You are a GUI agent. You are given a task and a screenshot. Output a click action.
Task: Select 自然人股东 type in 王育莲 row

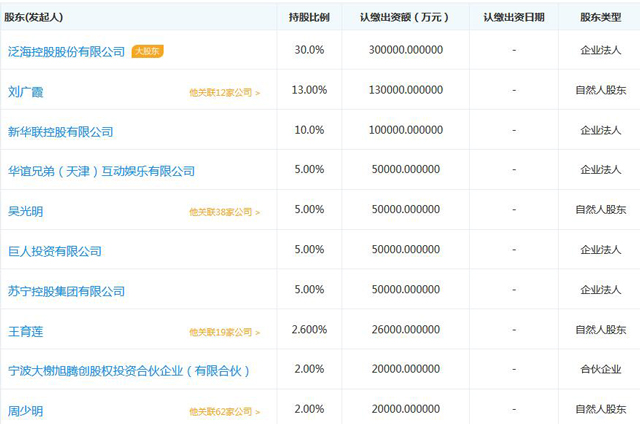(x=600, y=329)
